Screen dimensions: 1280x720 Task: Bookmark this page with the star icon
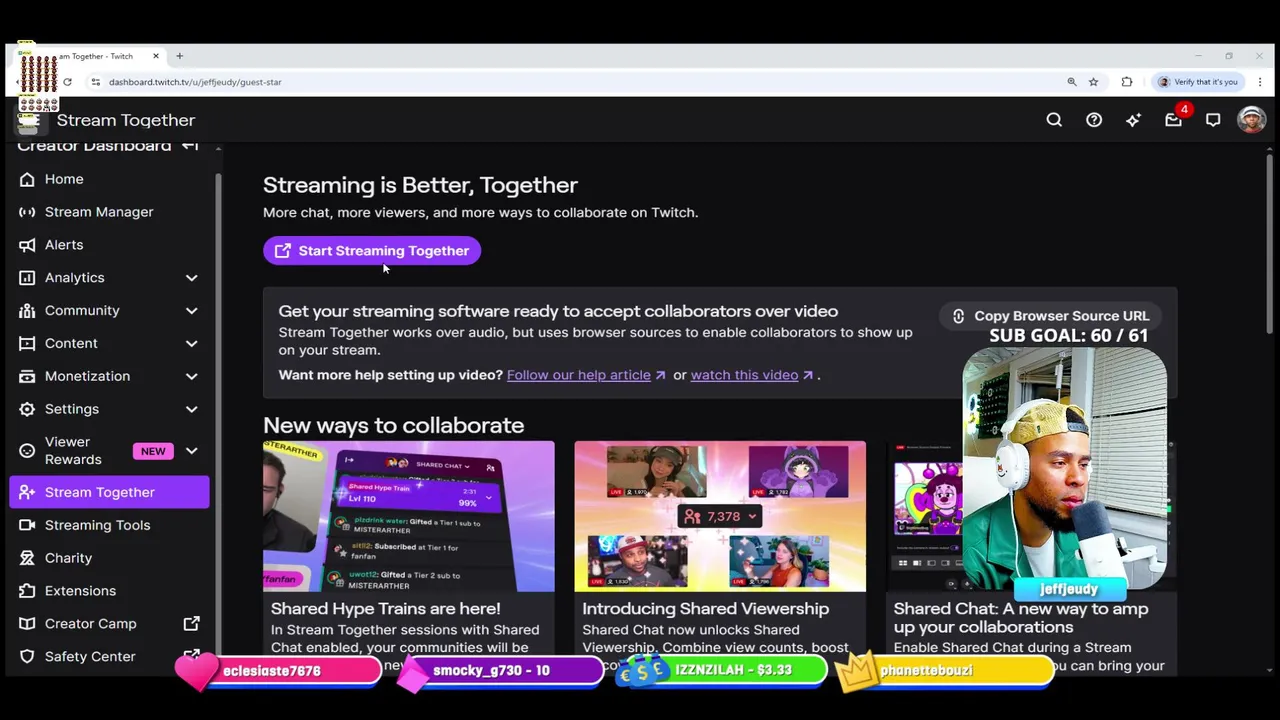[x=1093, y=82]
